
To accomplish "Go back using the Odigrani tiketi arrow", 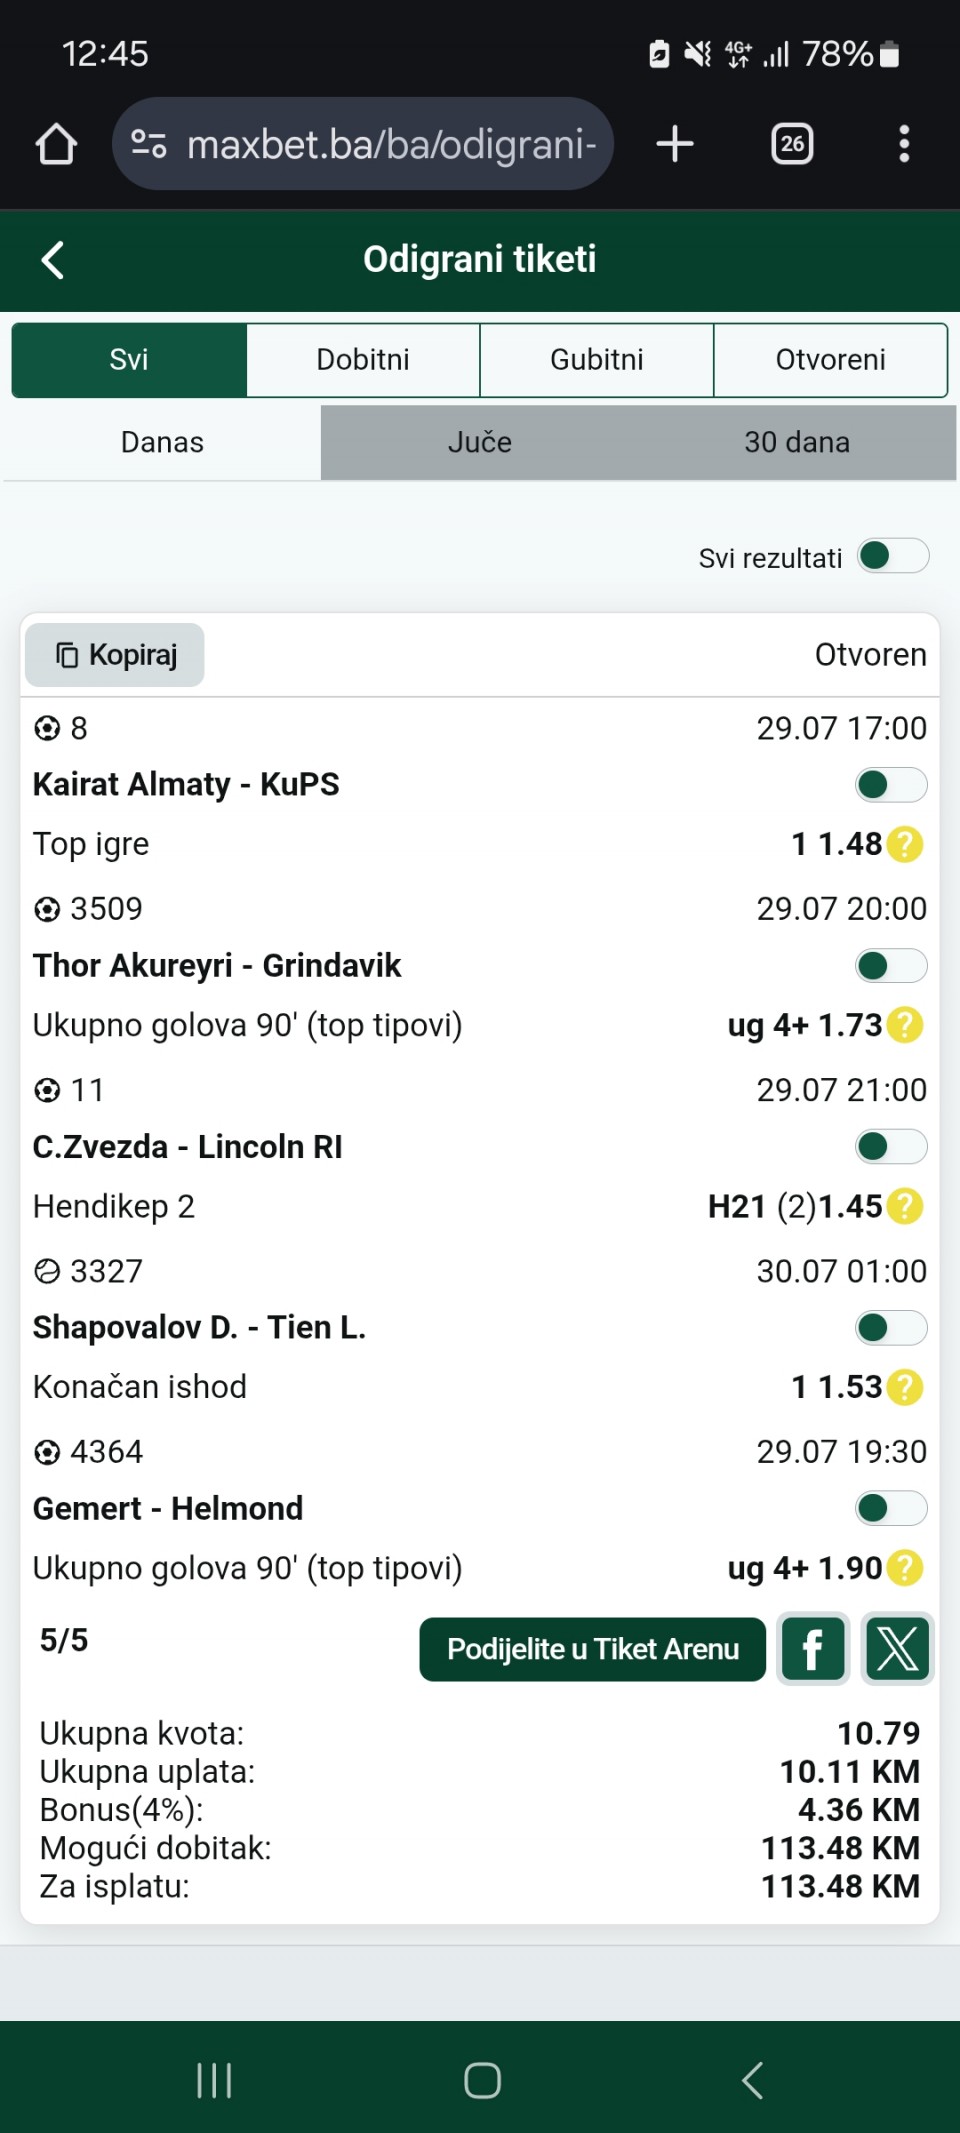I will pos(53,260).
